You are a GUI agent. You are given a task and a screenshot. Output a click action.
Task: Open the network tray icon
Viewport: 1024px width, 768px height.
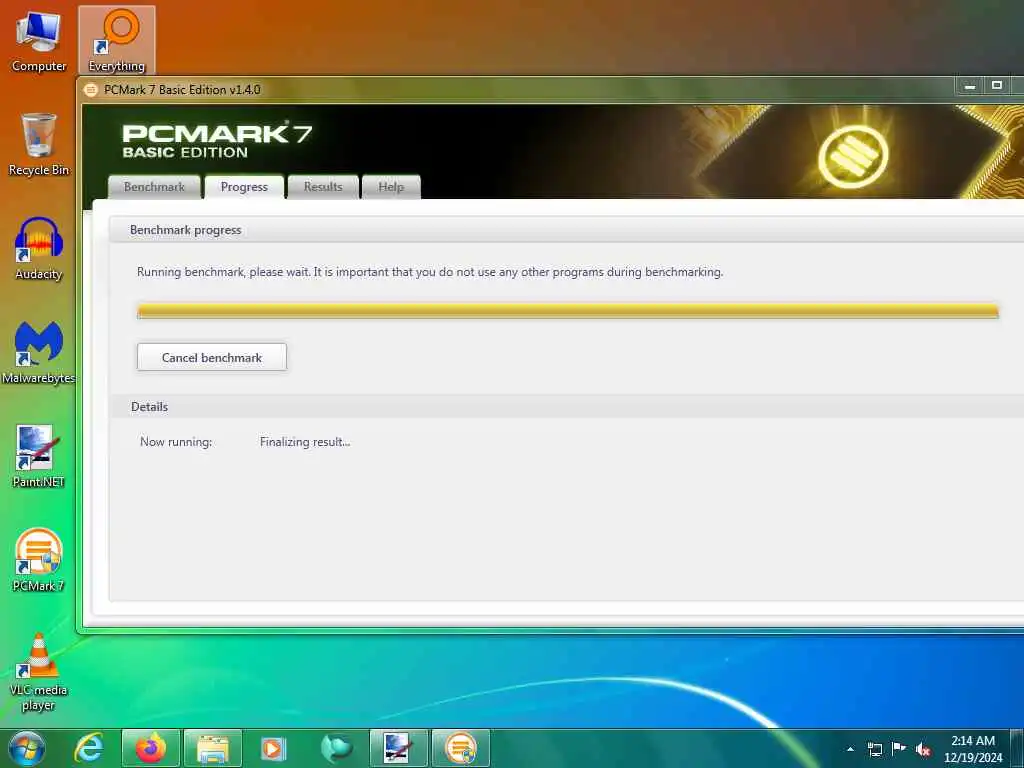click(874, 749)
